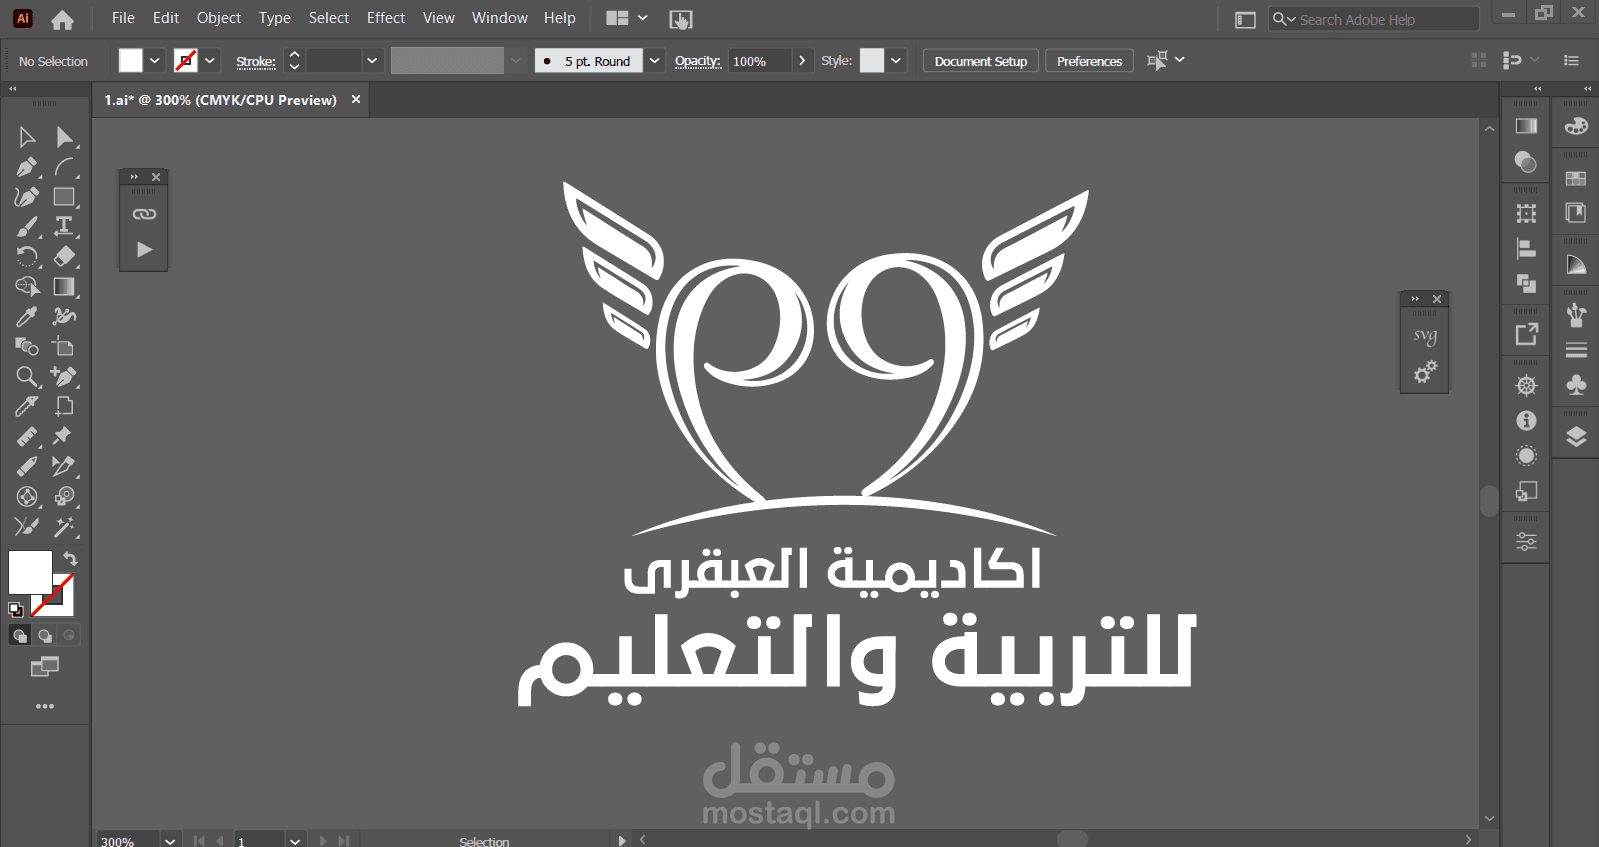Open the Select menu

tap(329, 18)
